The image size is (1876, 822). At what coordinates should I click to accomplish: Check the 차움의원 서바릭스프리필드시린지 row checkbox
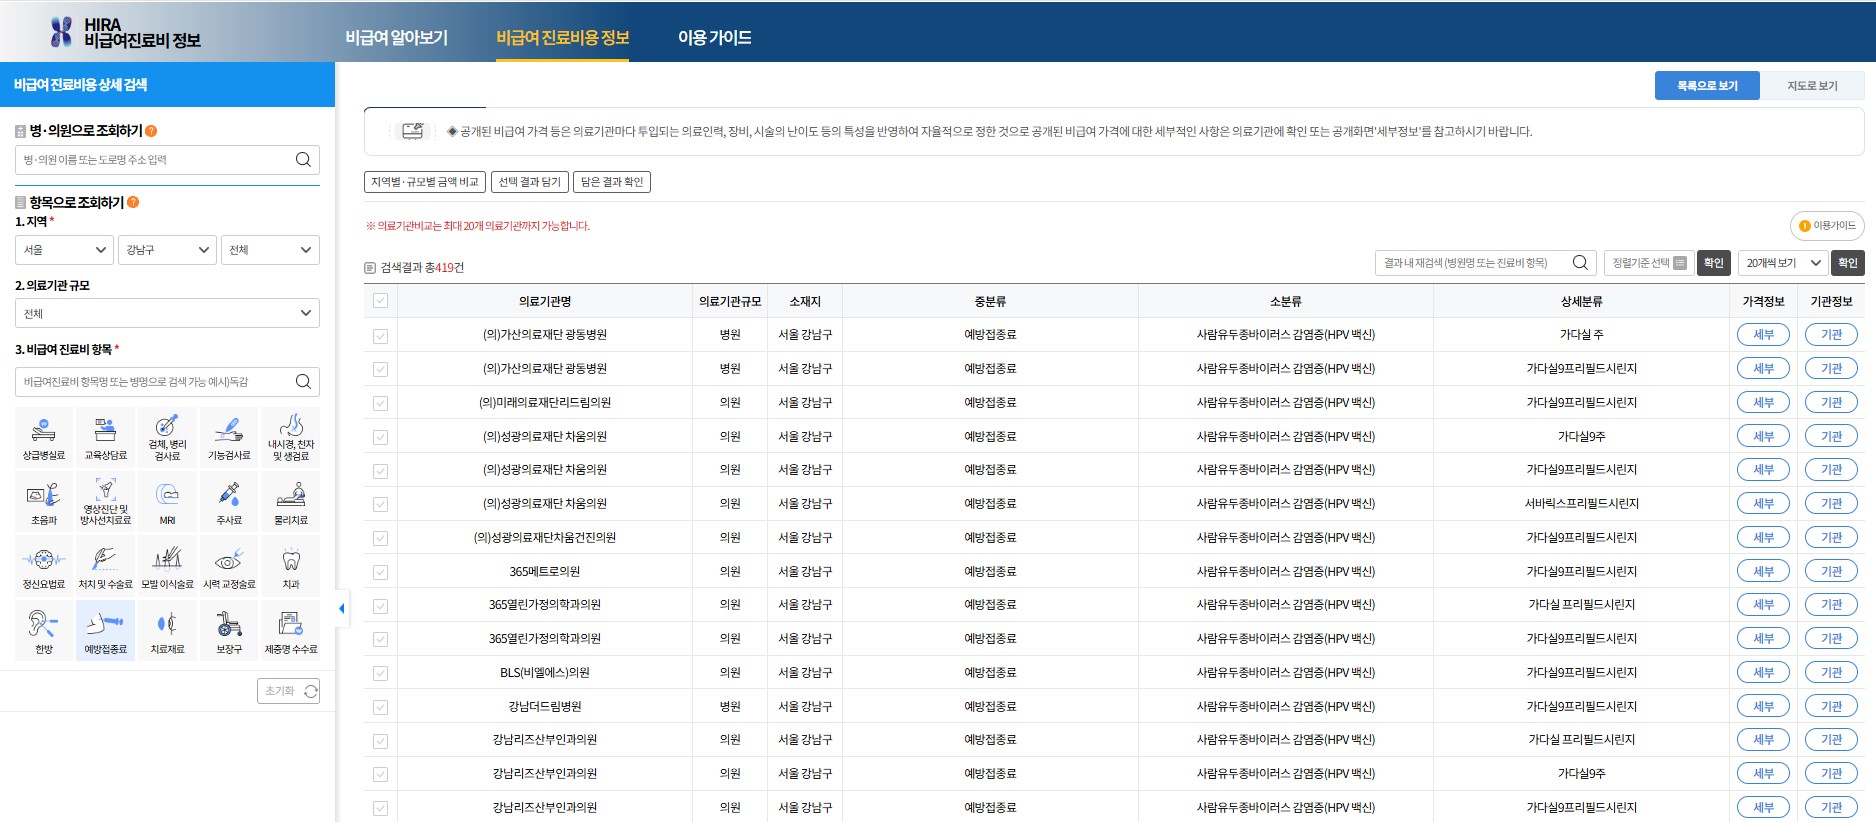380,504
